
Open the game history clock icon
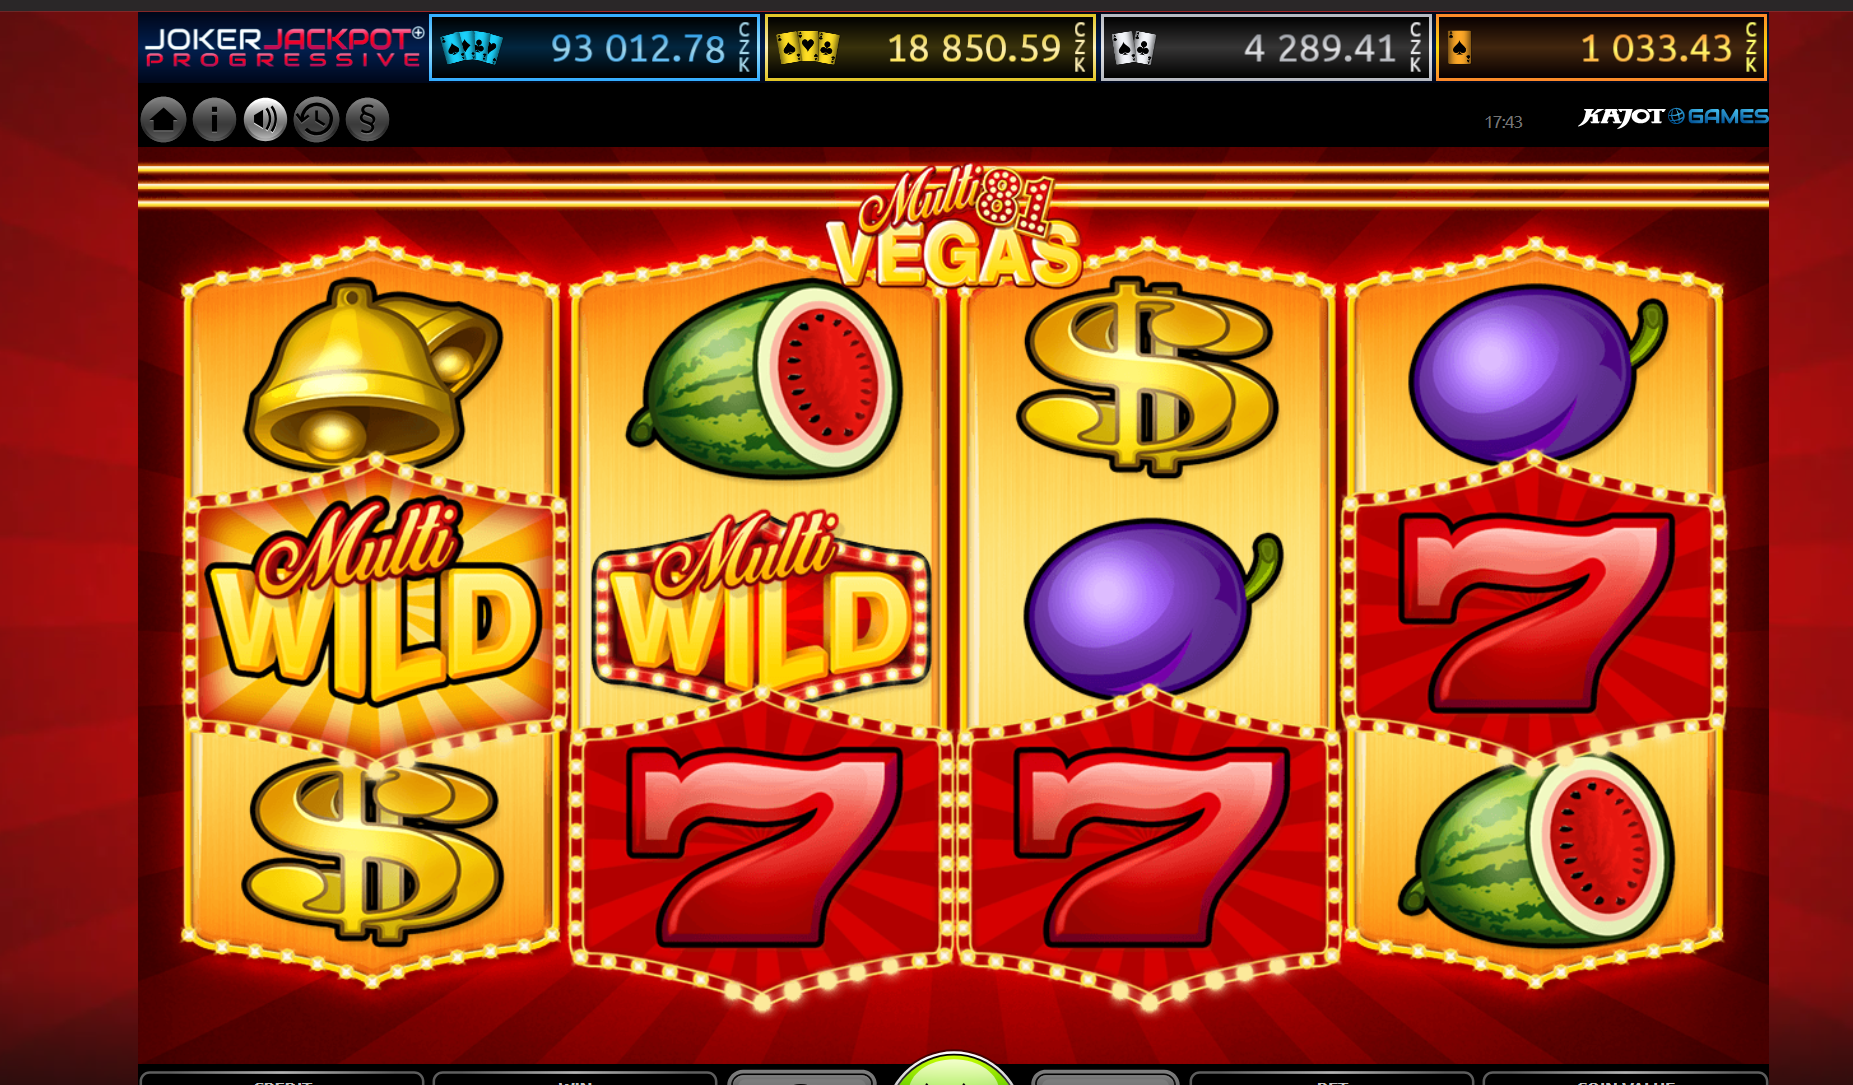click(x=316, y=120)
